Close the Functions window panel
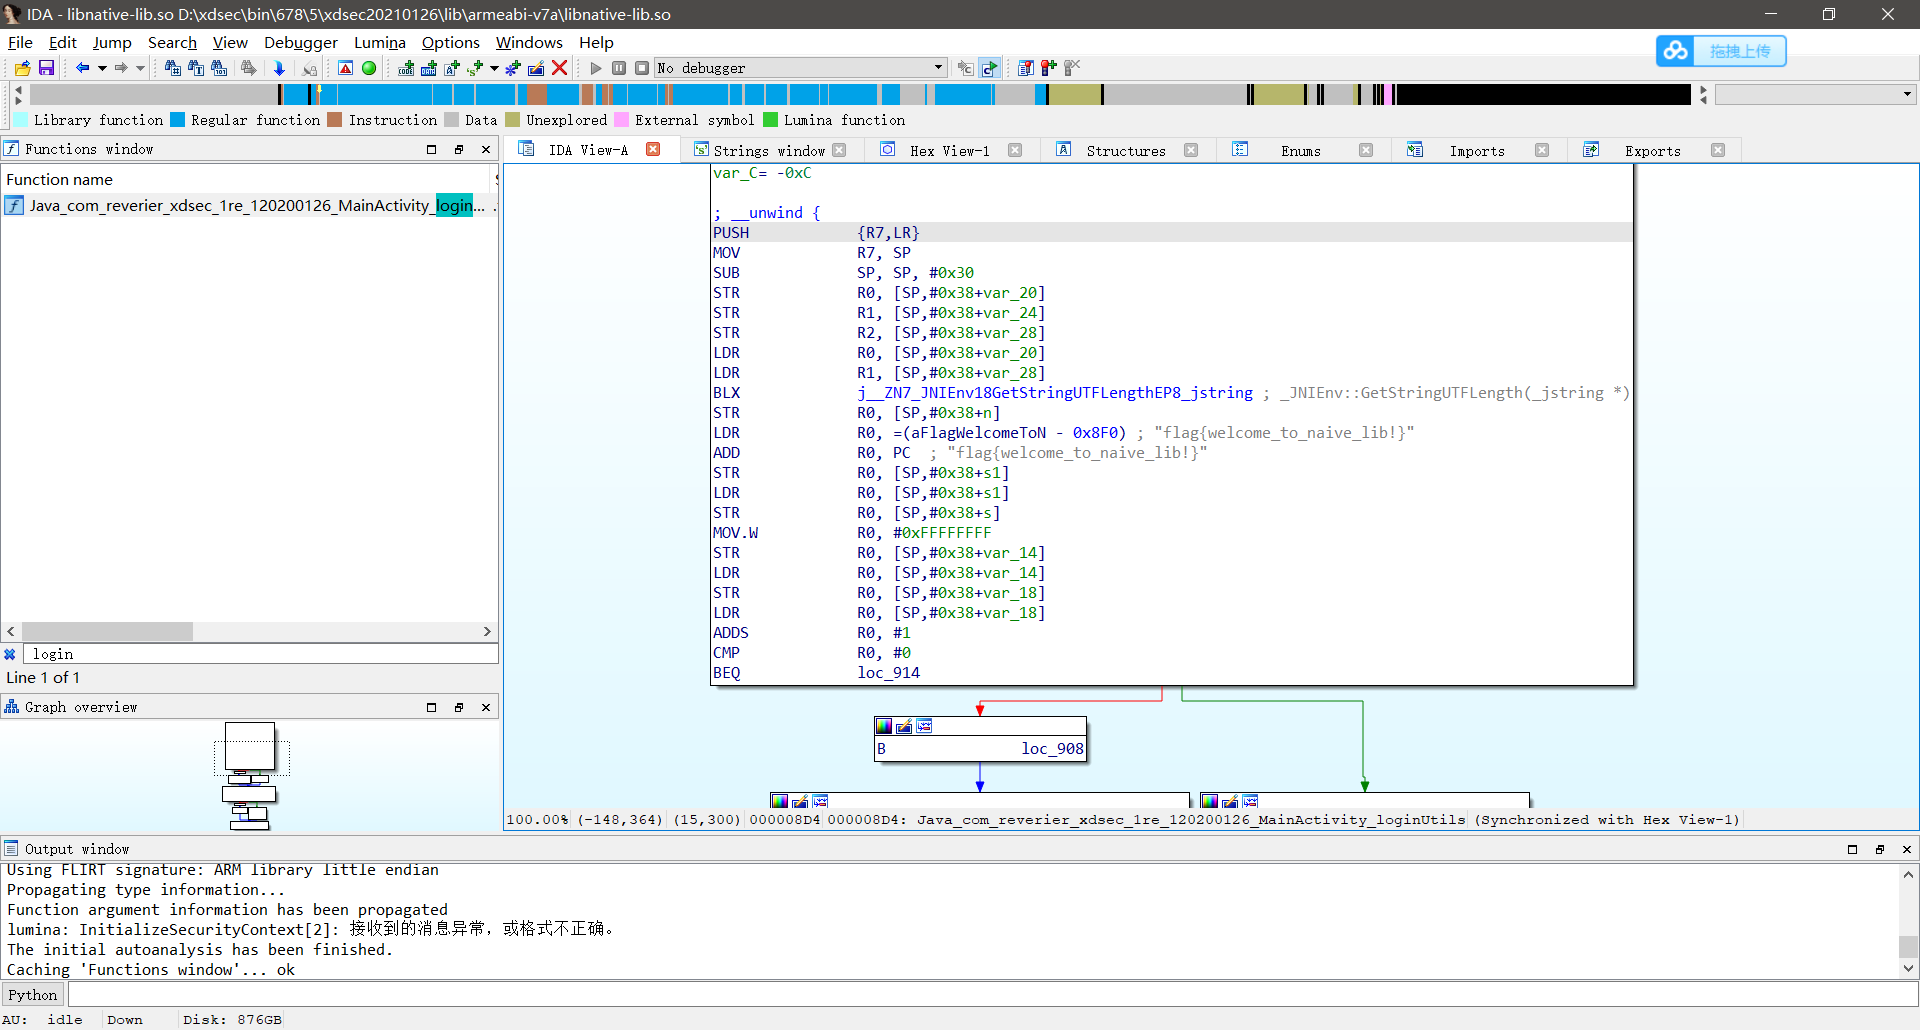Screen dimensions: 1920x1030 click(x=486, y=149)
